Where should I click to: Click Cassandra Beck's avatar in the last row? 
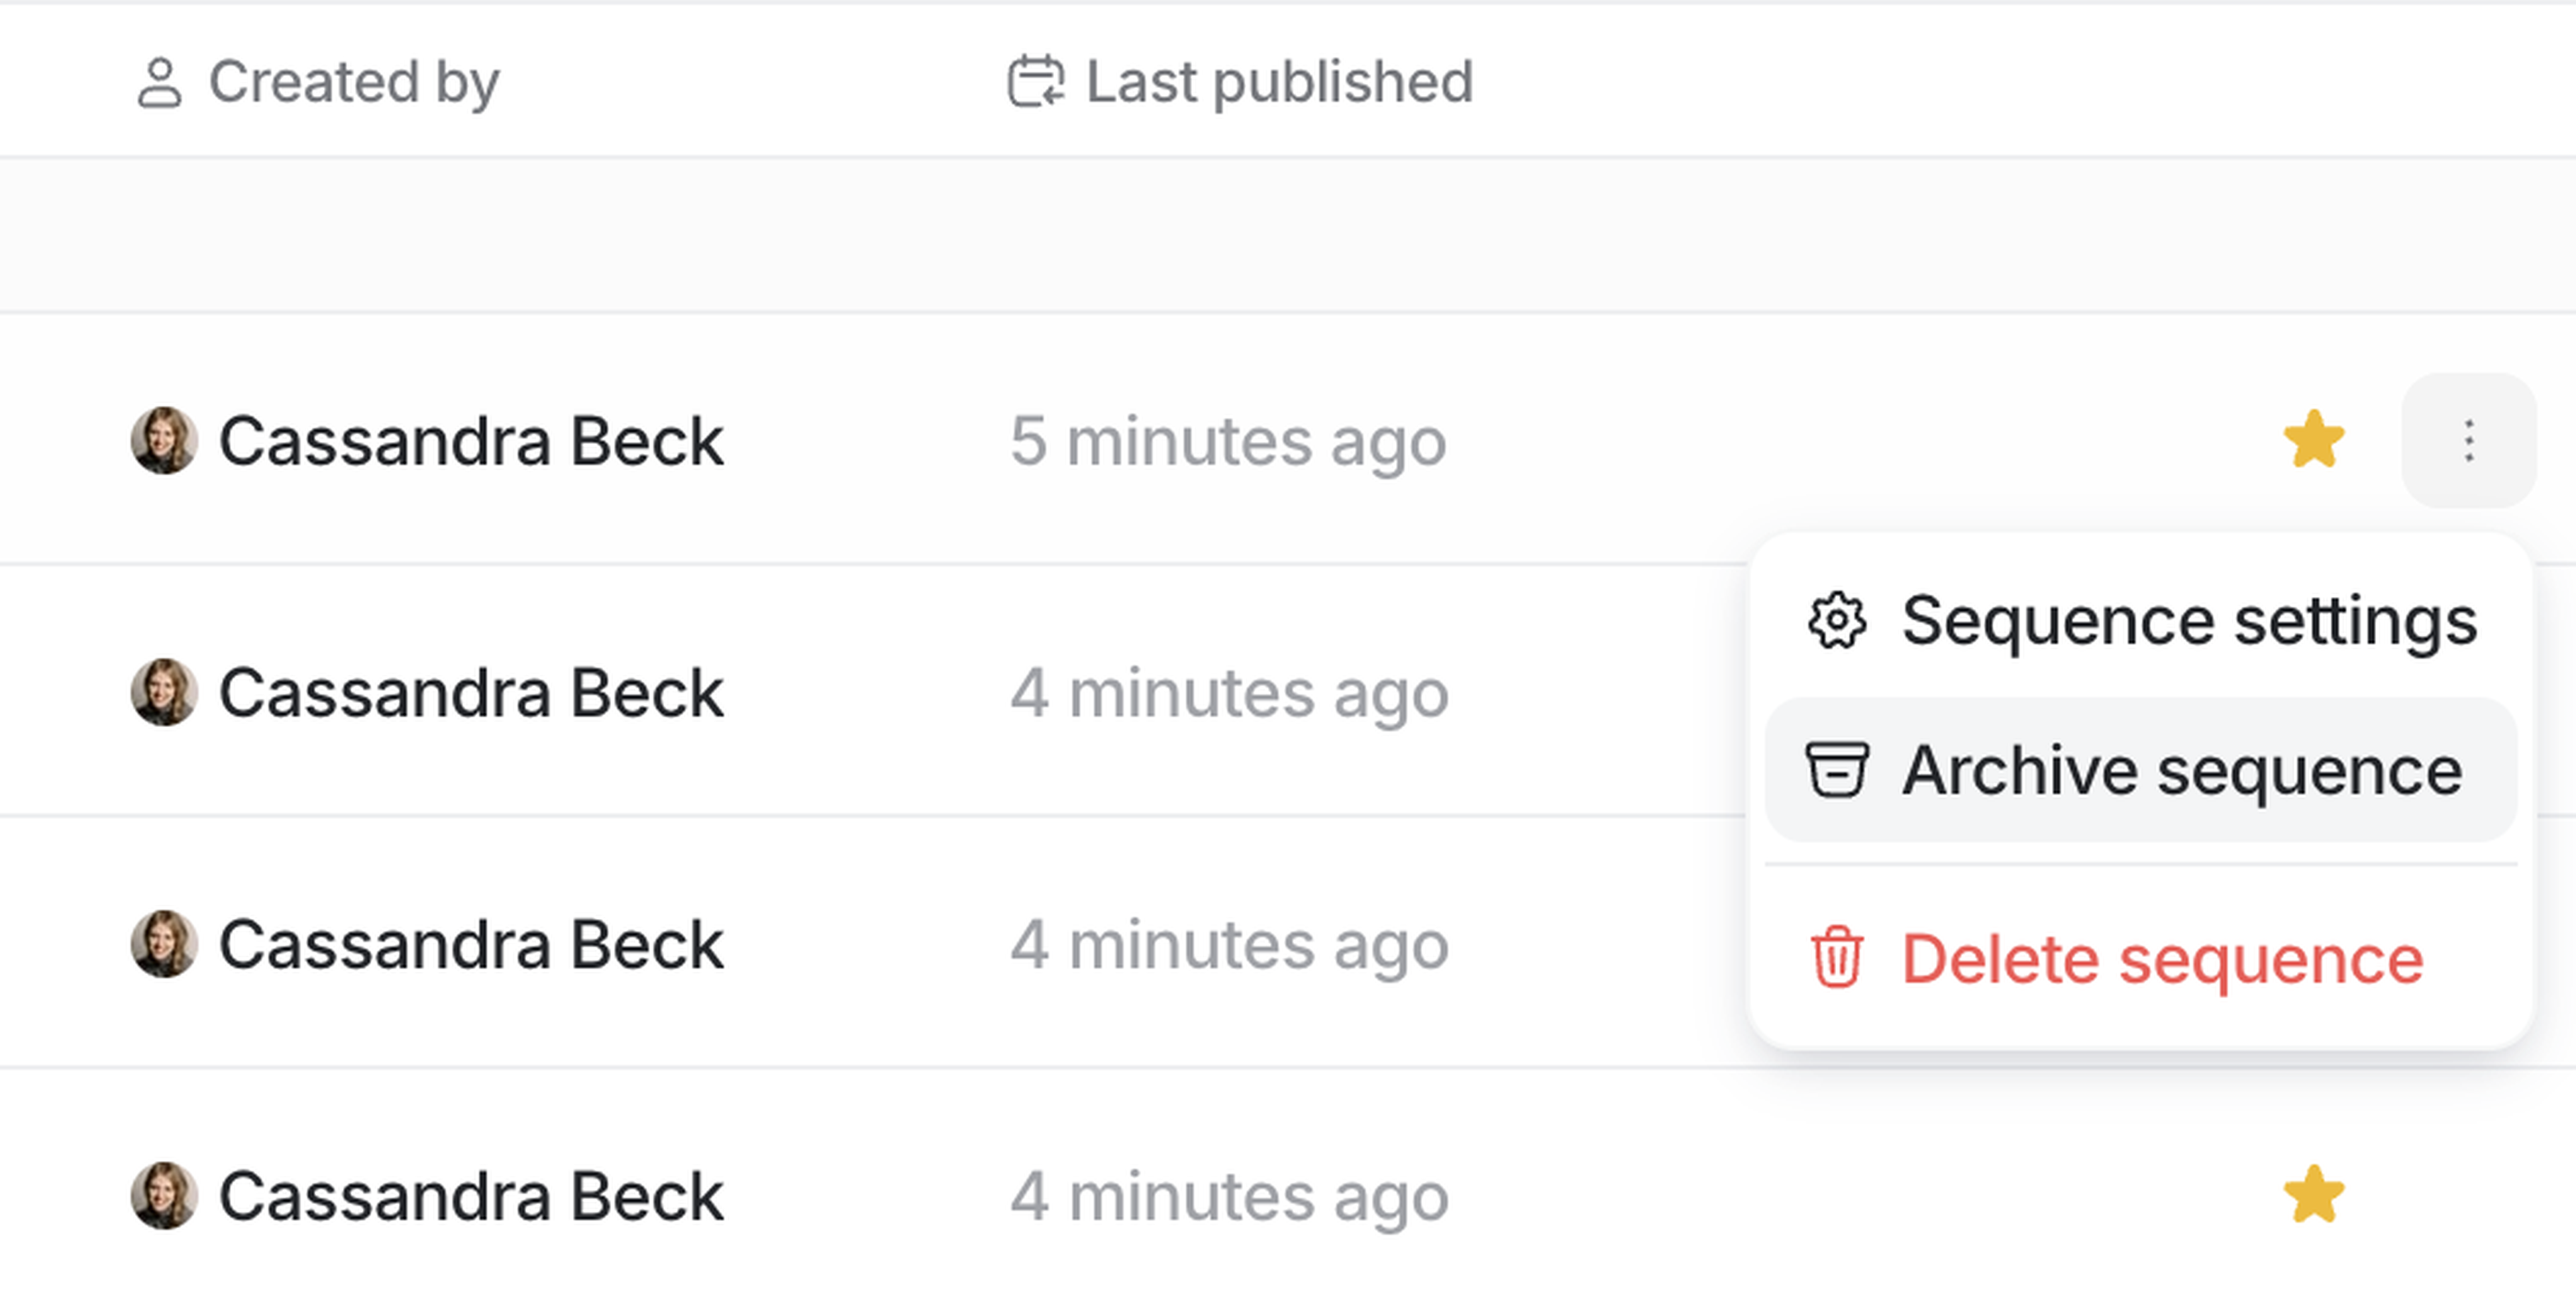coord(164,1196)
